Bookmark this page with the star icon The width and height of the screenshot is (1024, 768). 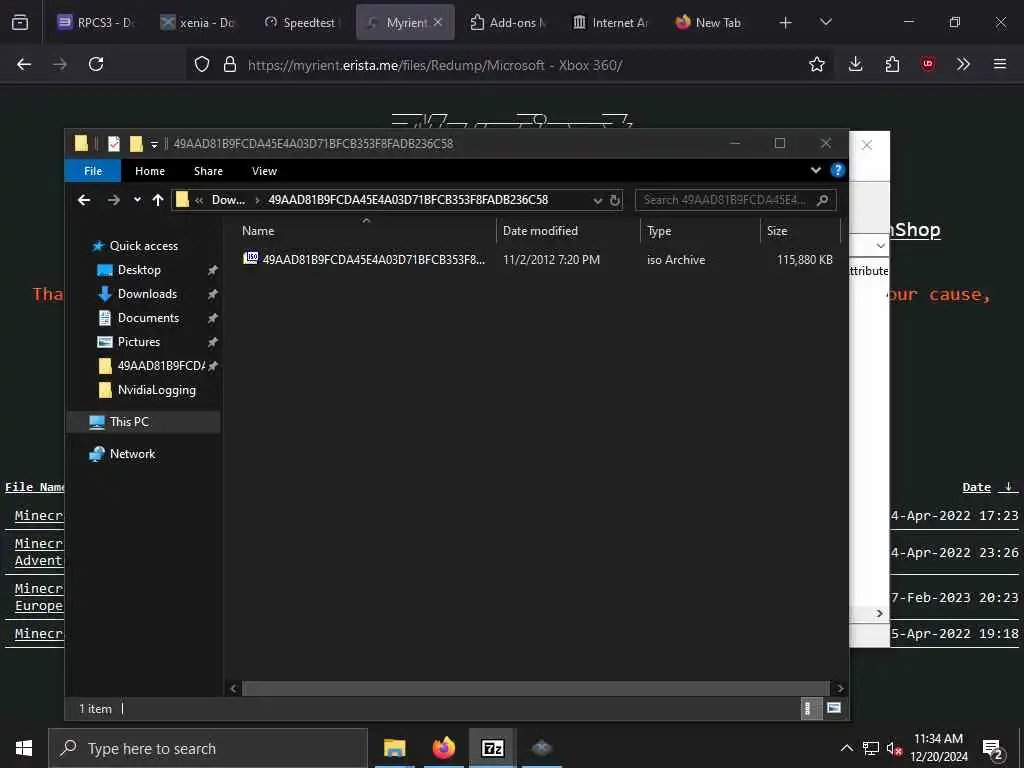click(816, 64)
